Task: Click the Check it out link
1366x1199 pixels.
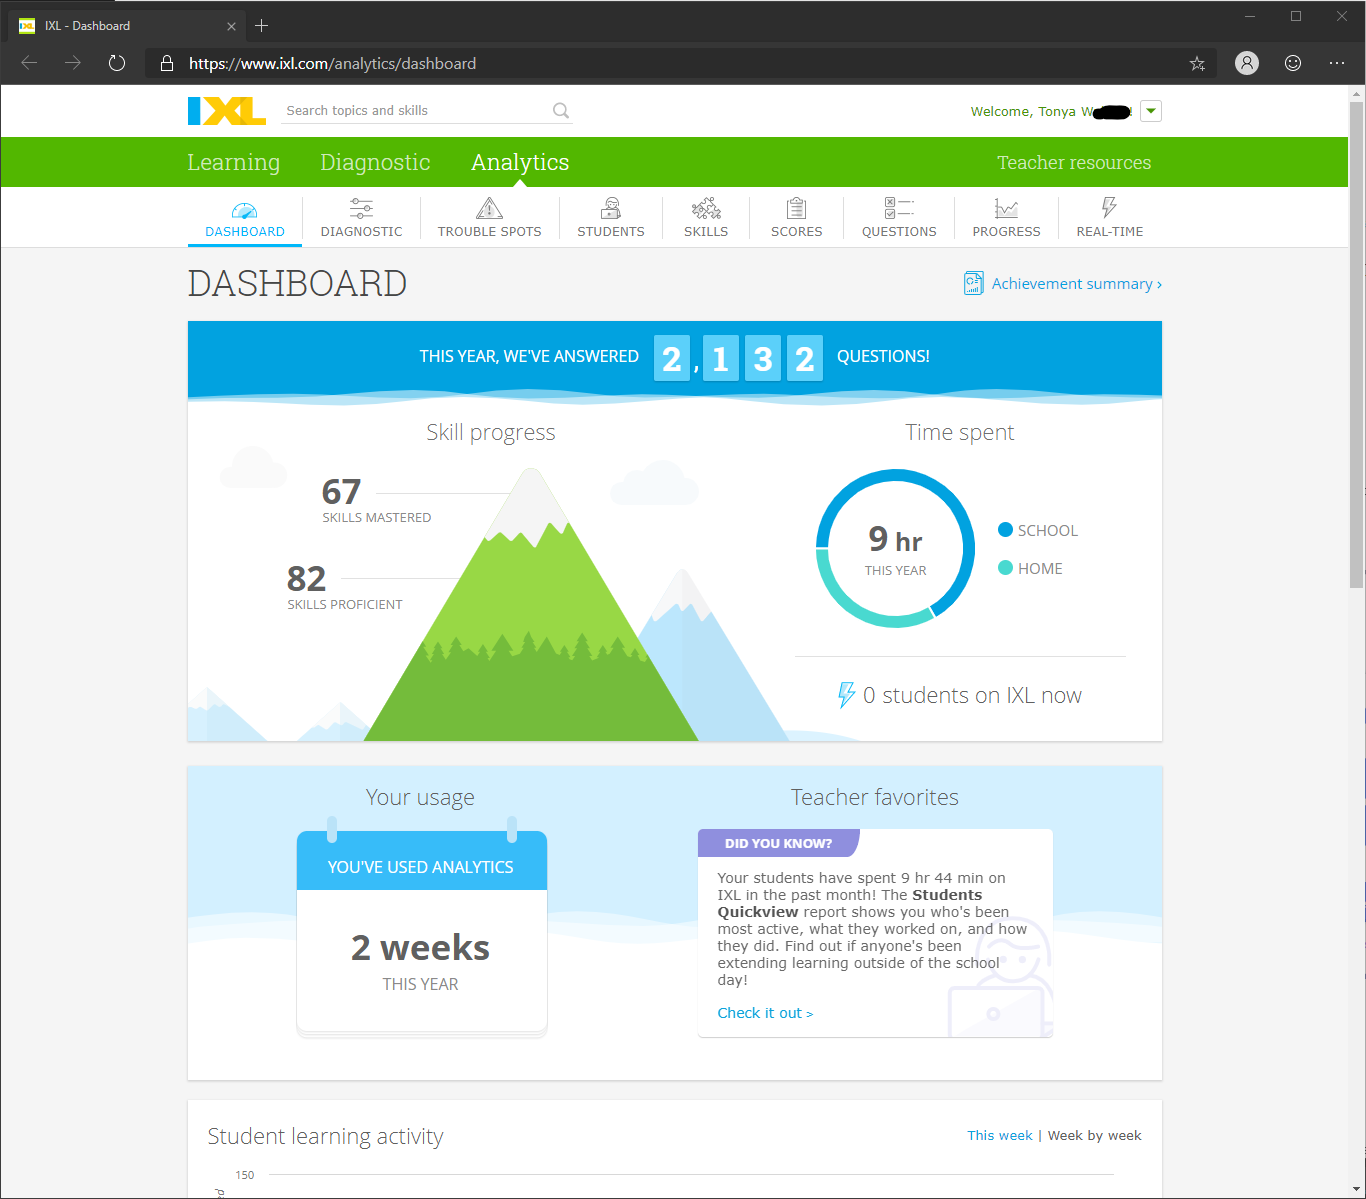Action: point(765,1013)
